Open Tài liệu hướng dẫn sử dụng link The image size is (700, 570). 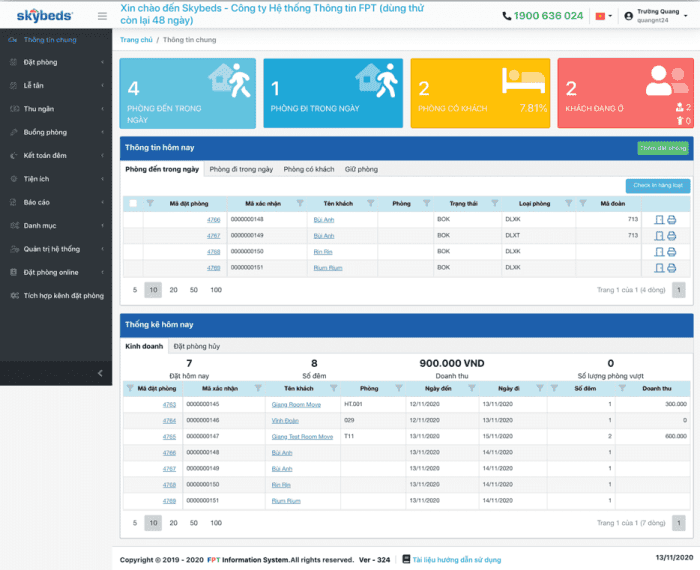[x=457, y=560]
